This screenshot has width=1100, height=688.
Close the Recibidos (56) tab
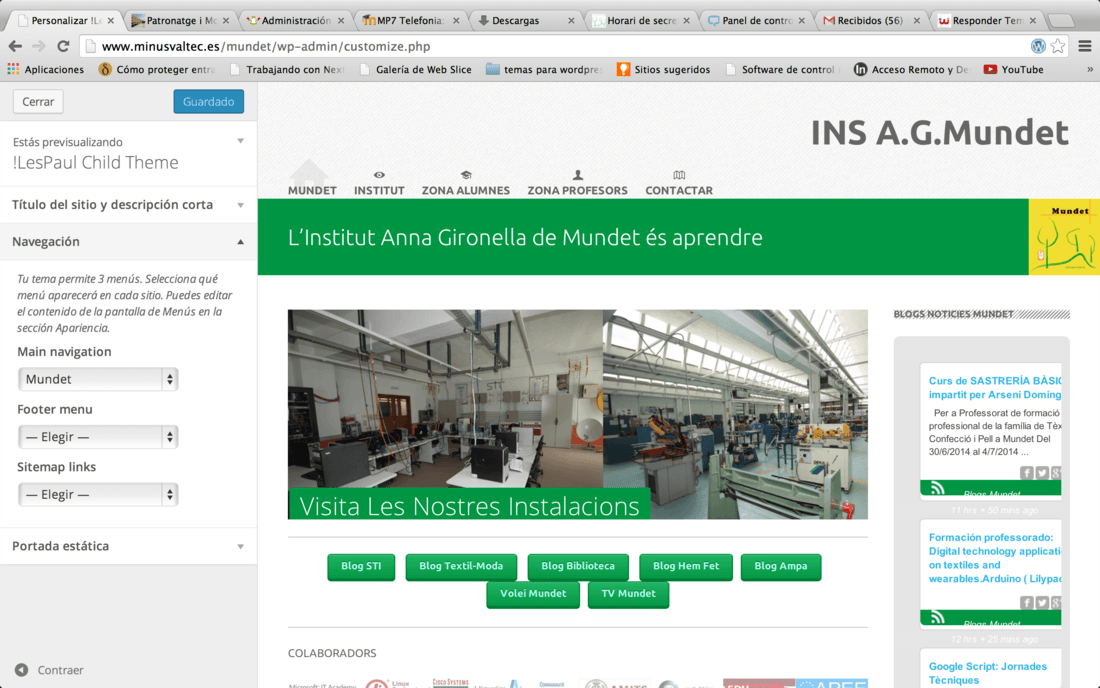pos(916,21)
